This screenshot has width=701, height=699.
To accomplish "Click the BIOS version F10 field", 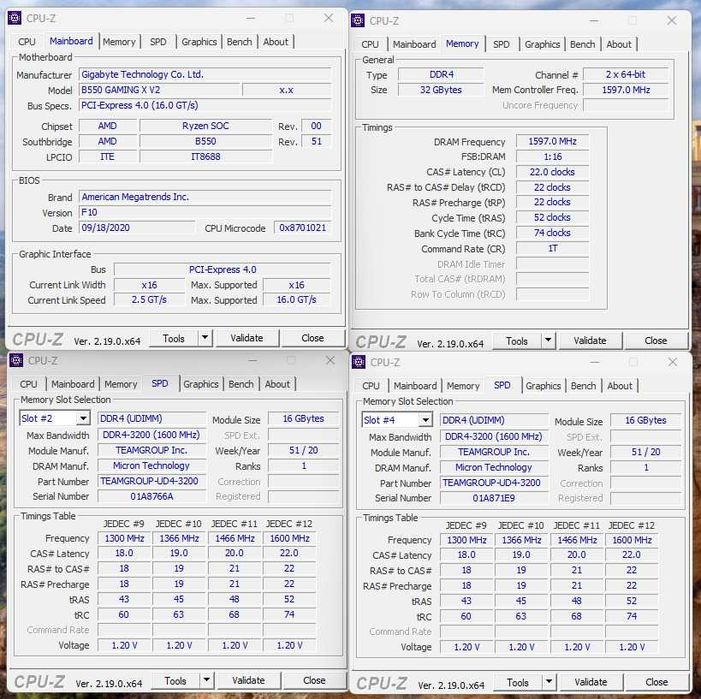I will pos(205,212).
